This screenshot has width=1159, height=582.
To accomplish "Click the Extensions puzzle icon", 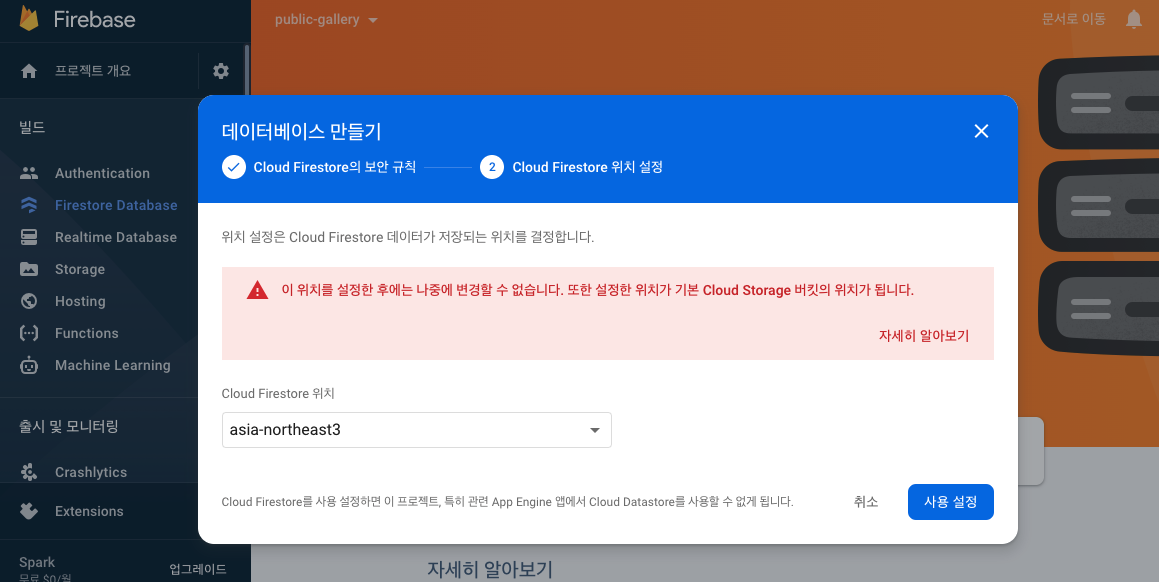I will coord(29,511).
